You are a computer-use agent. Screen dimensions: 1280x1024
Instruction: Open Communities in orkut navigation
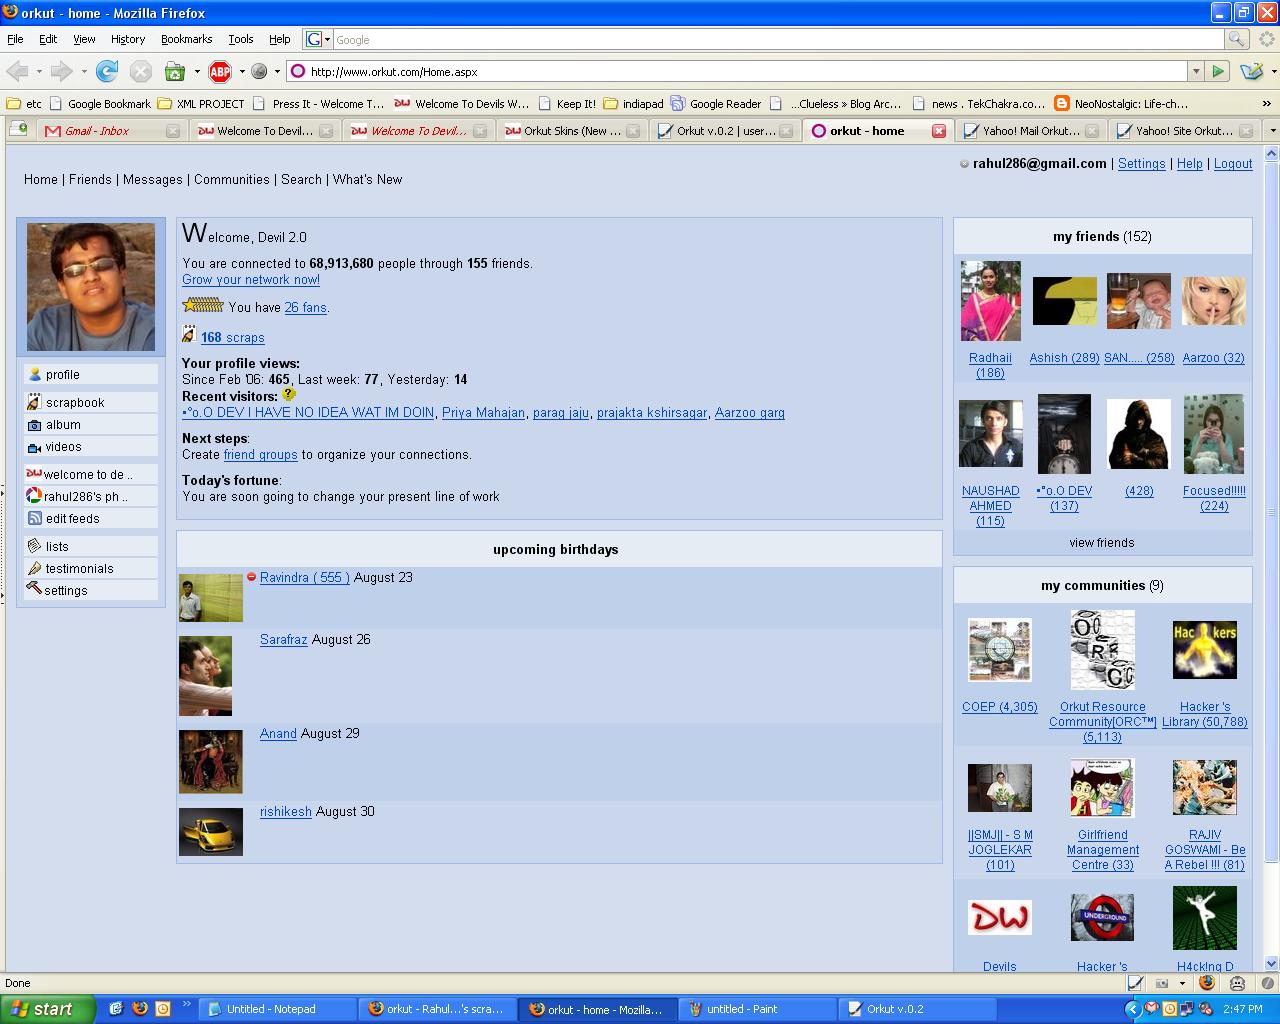[x=232, y=180]
